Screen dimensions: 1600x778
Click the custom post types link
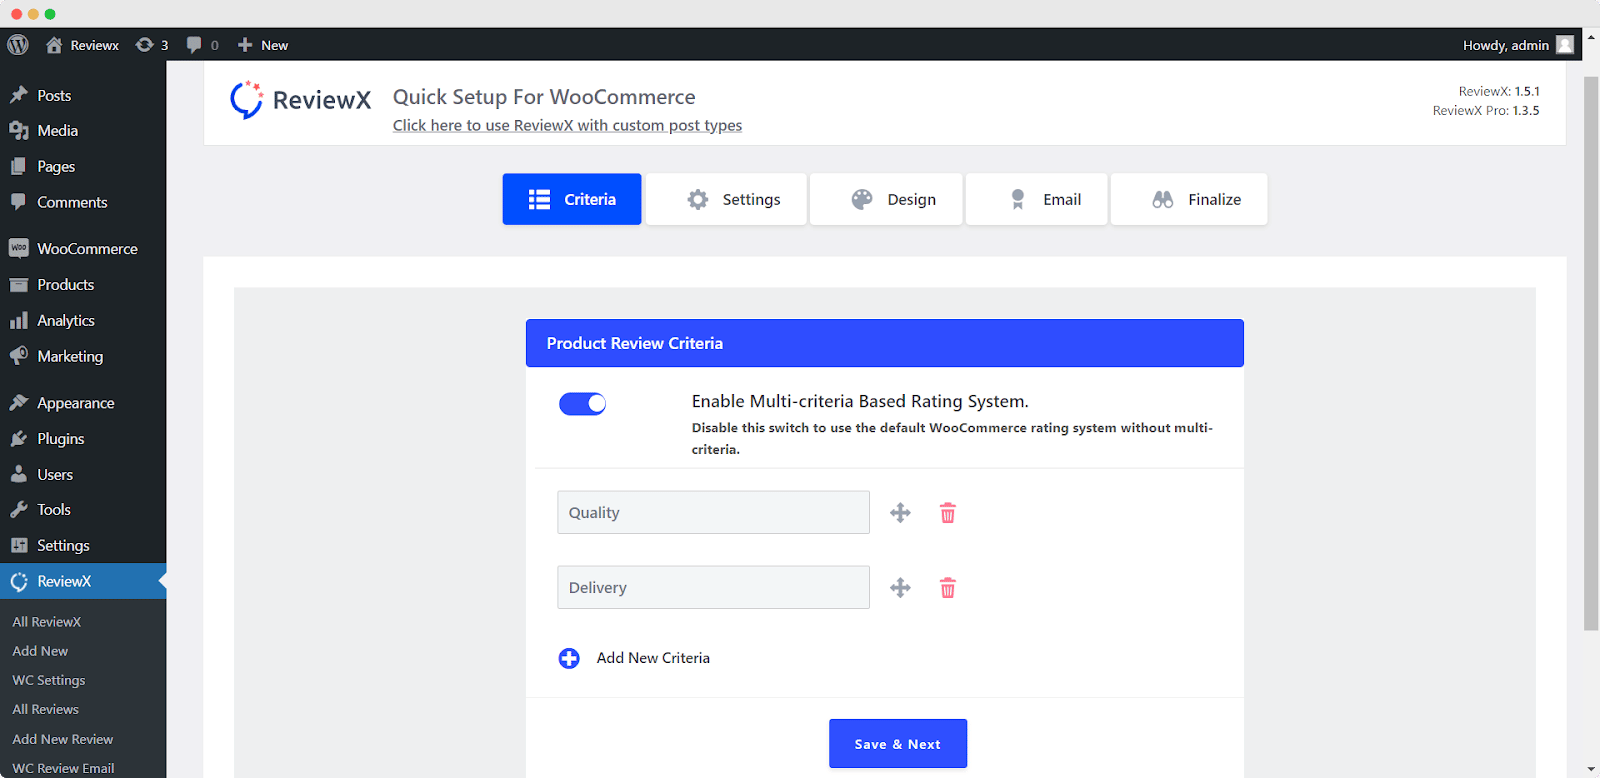(x=567, y=125)
